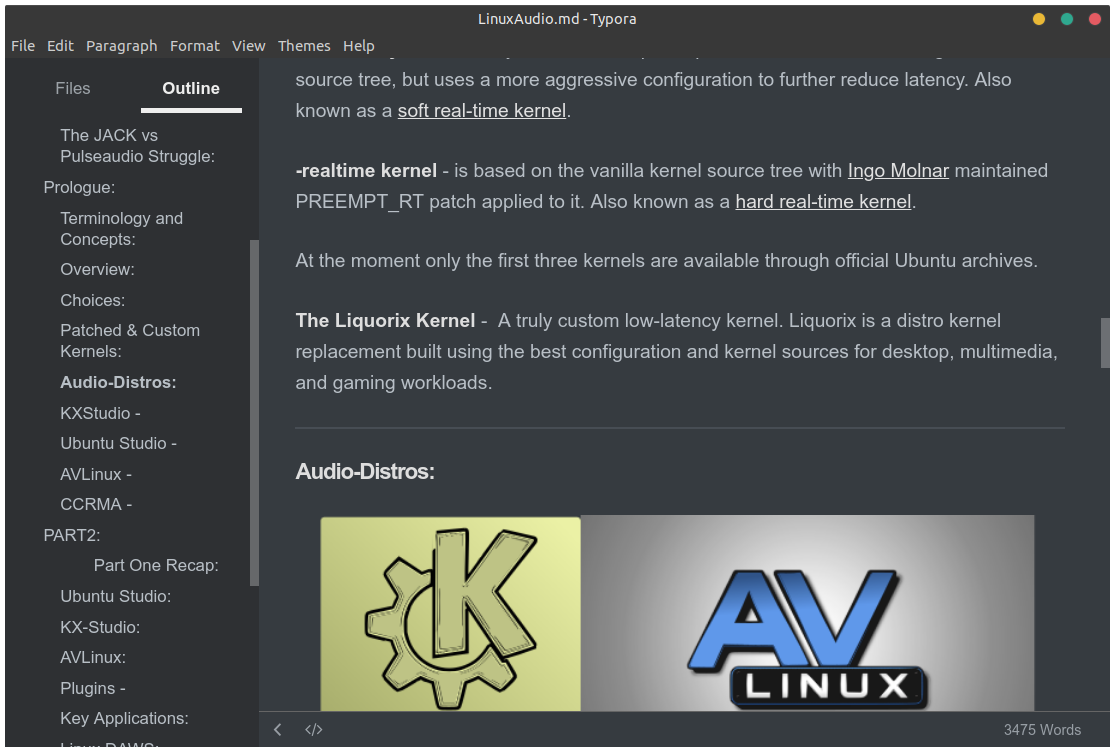Click 'The Liquorix Kernel' bold text

coord(385,321)
